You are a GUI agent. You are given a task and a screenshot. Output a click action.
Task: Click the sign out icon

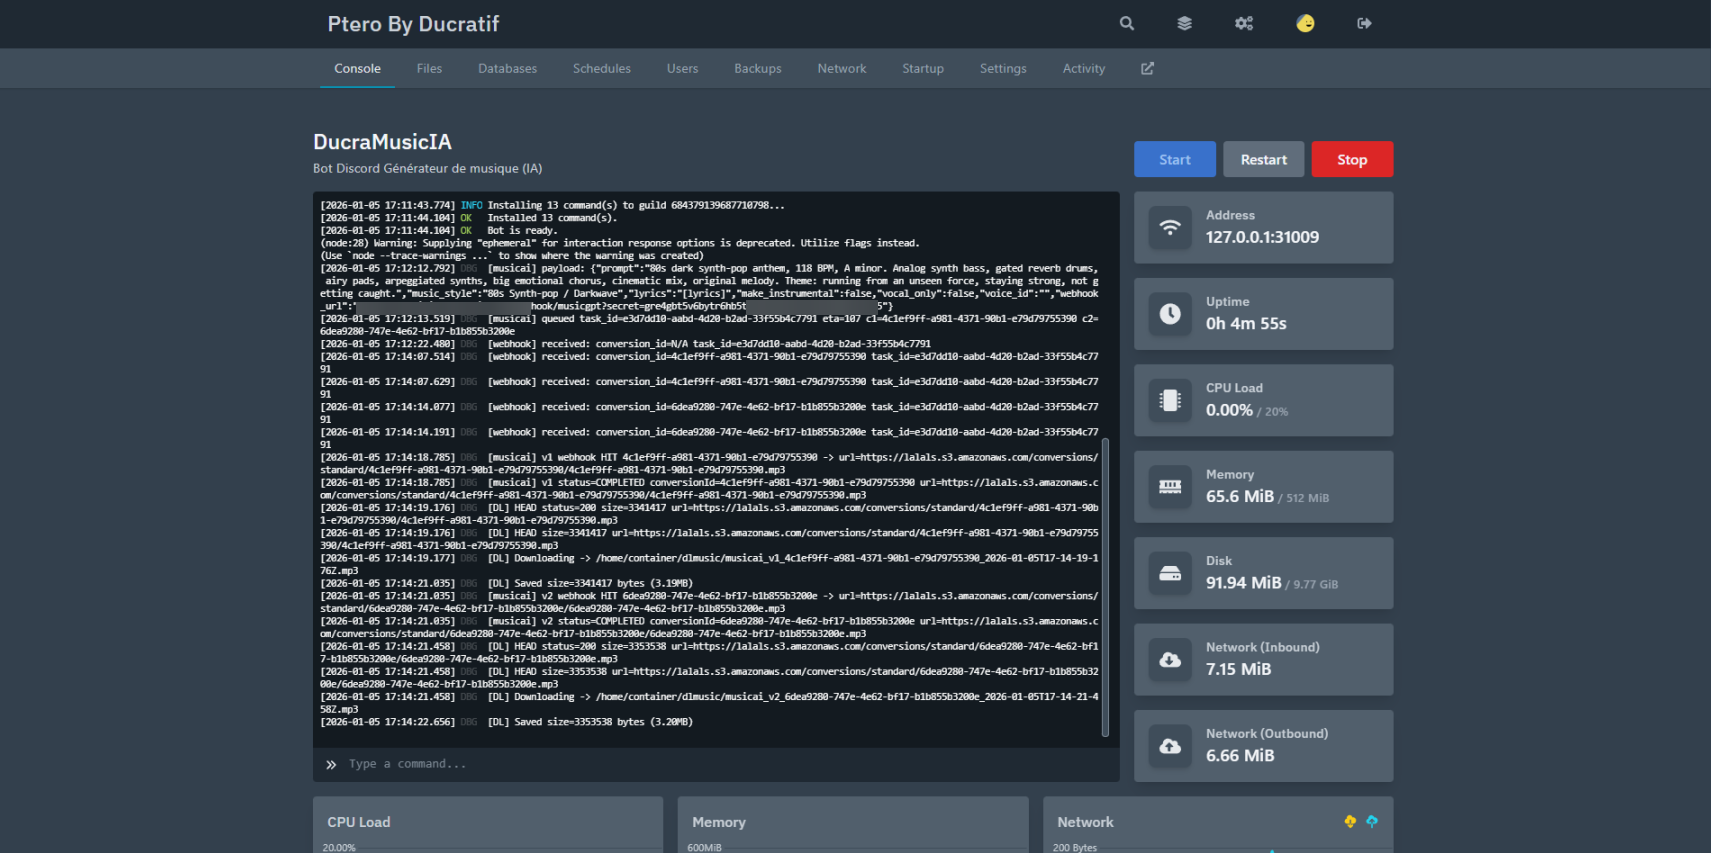coord(1364,23)
